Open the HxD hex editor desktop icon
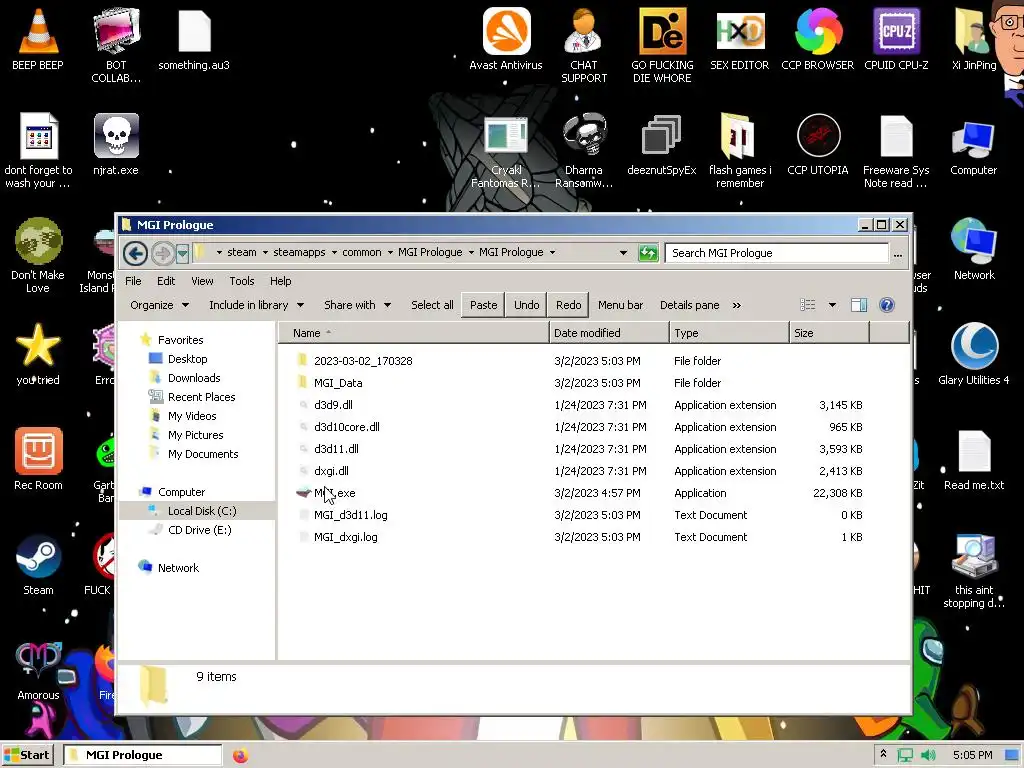The image size is (1024, 768). point(740,39)
